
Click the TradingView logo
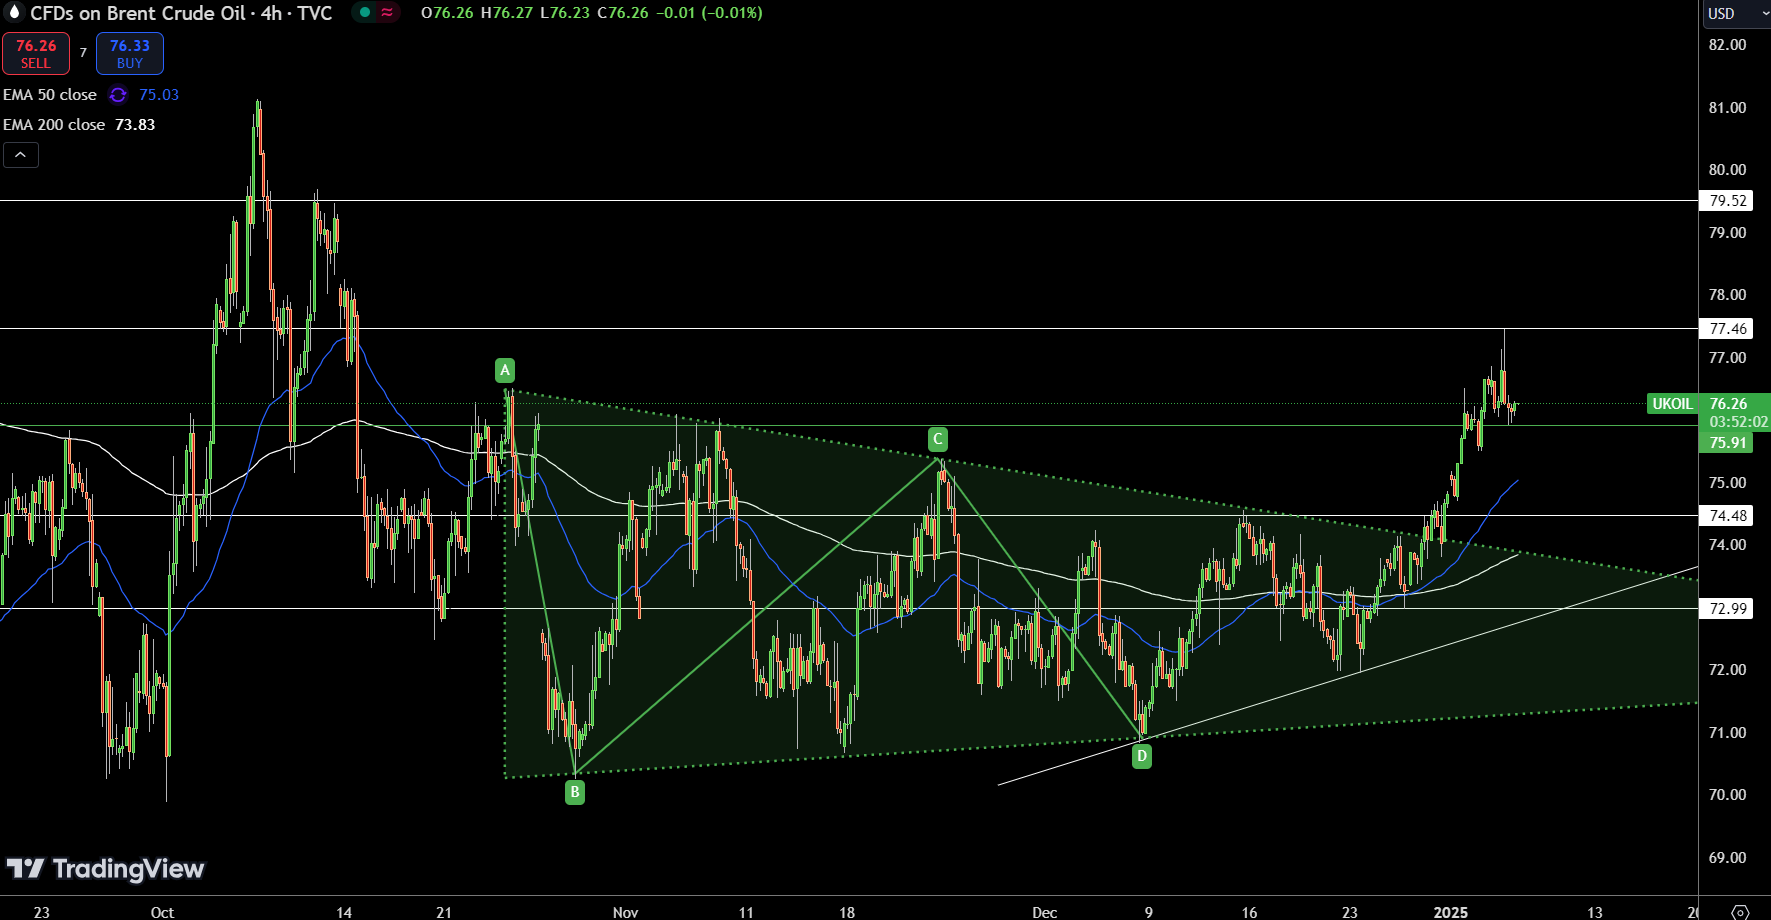[106, 869]
